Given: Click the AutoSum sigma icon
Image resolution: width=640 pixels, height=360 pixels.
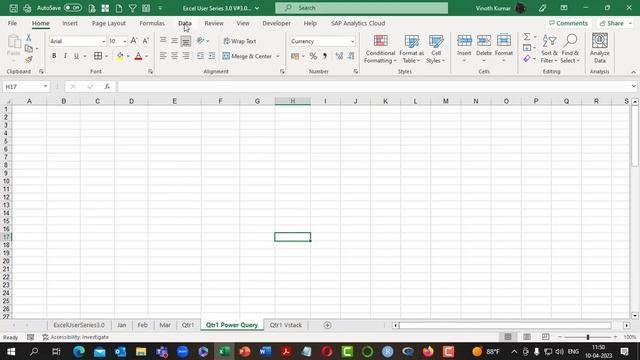Looking at the screenshot, I should pyautogui.click(x=527, y=37).
